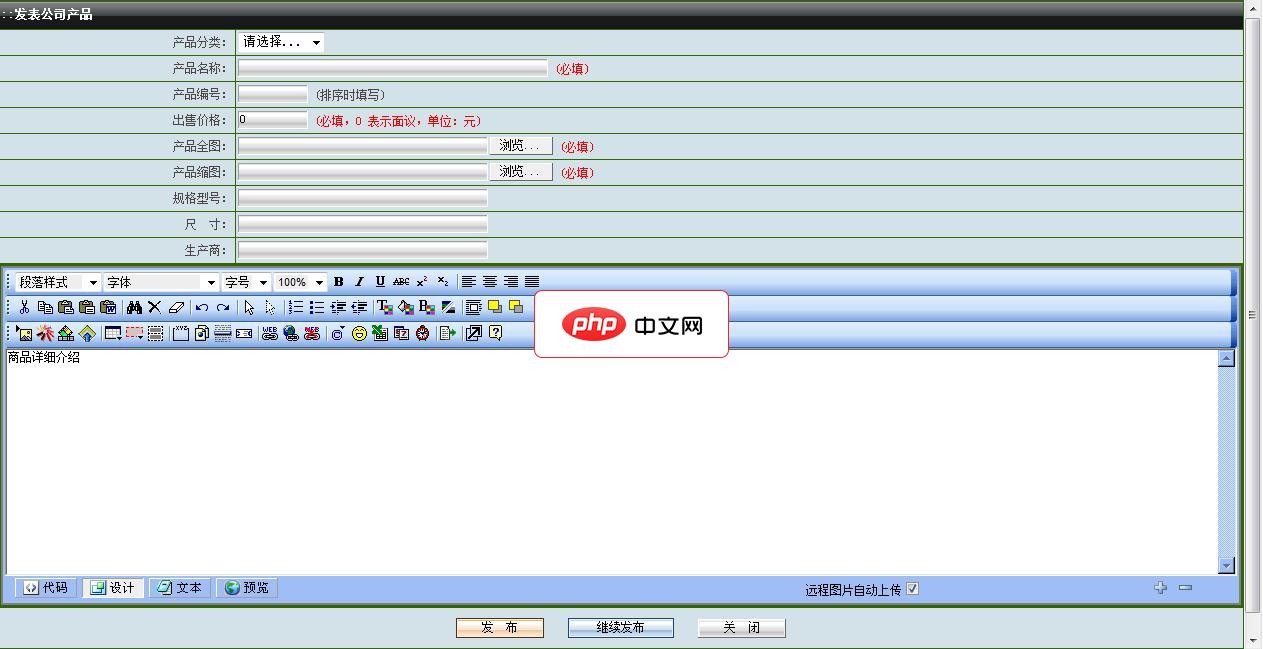Open the Find icon (binoculars) in toolbar
Image resolution: width=1263 pixels, height=649 pixels.
(x=134, y=307)
